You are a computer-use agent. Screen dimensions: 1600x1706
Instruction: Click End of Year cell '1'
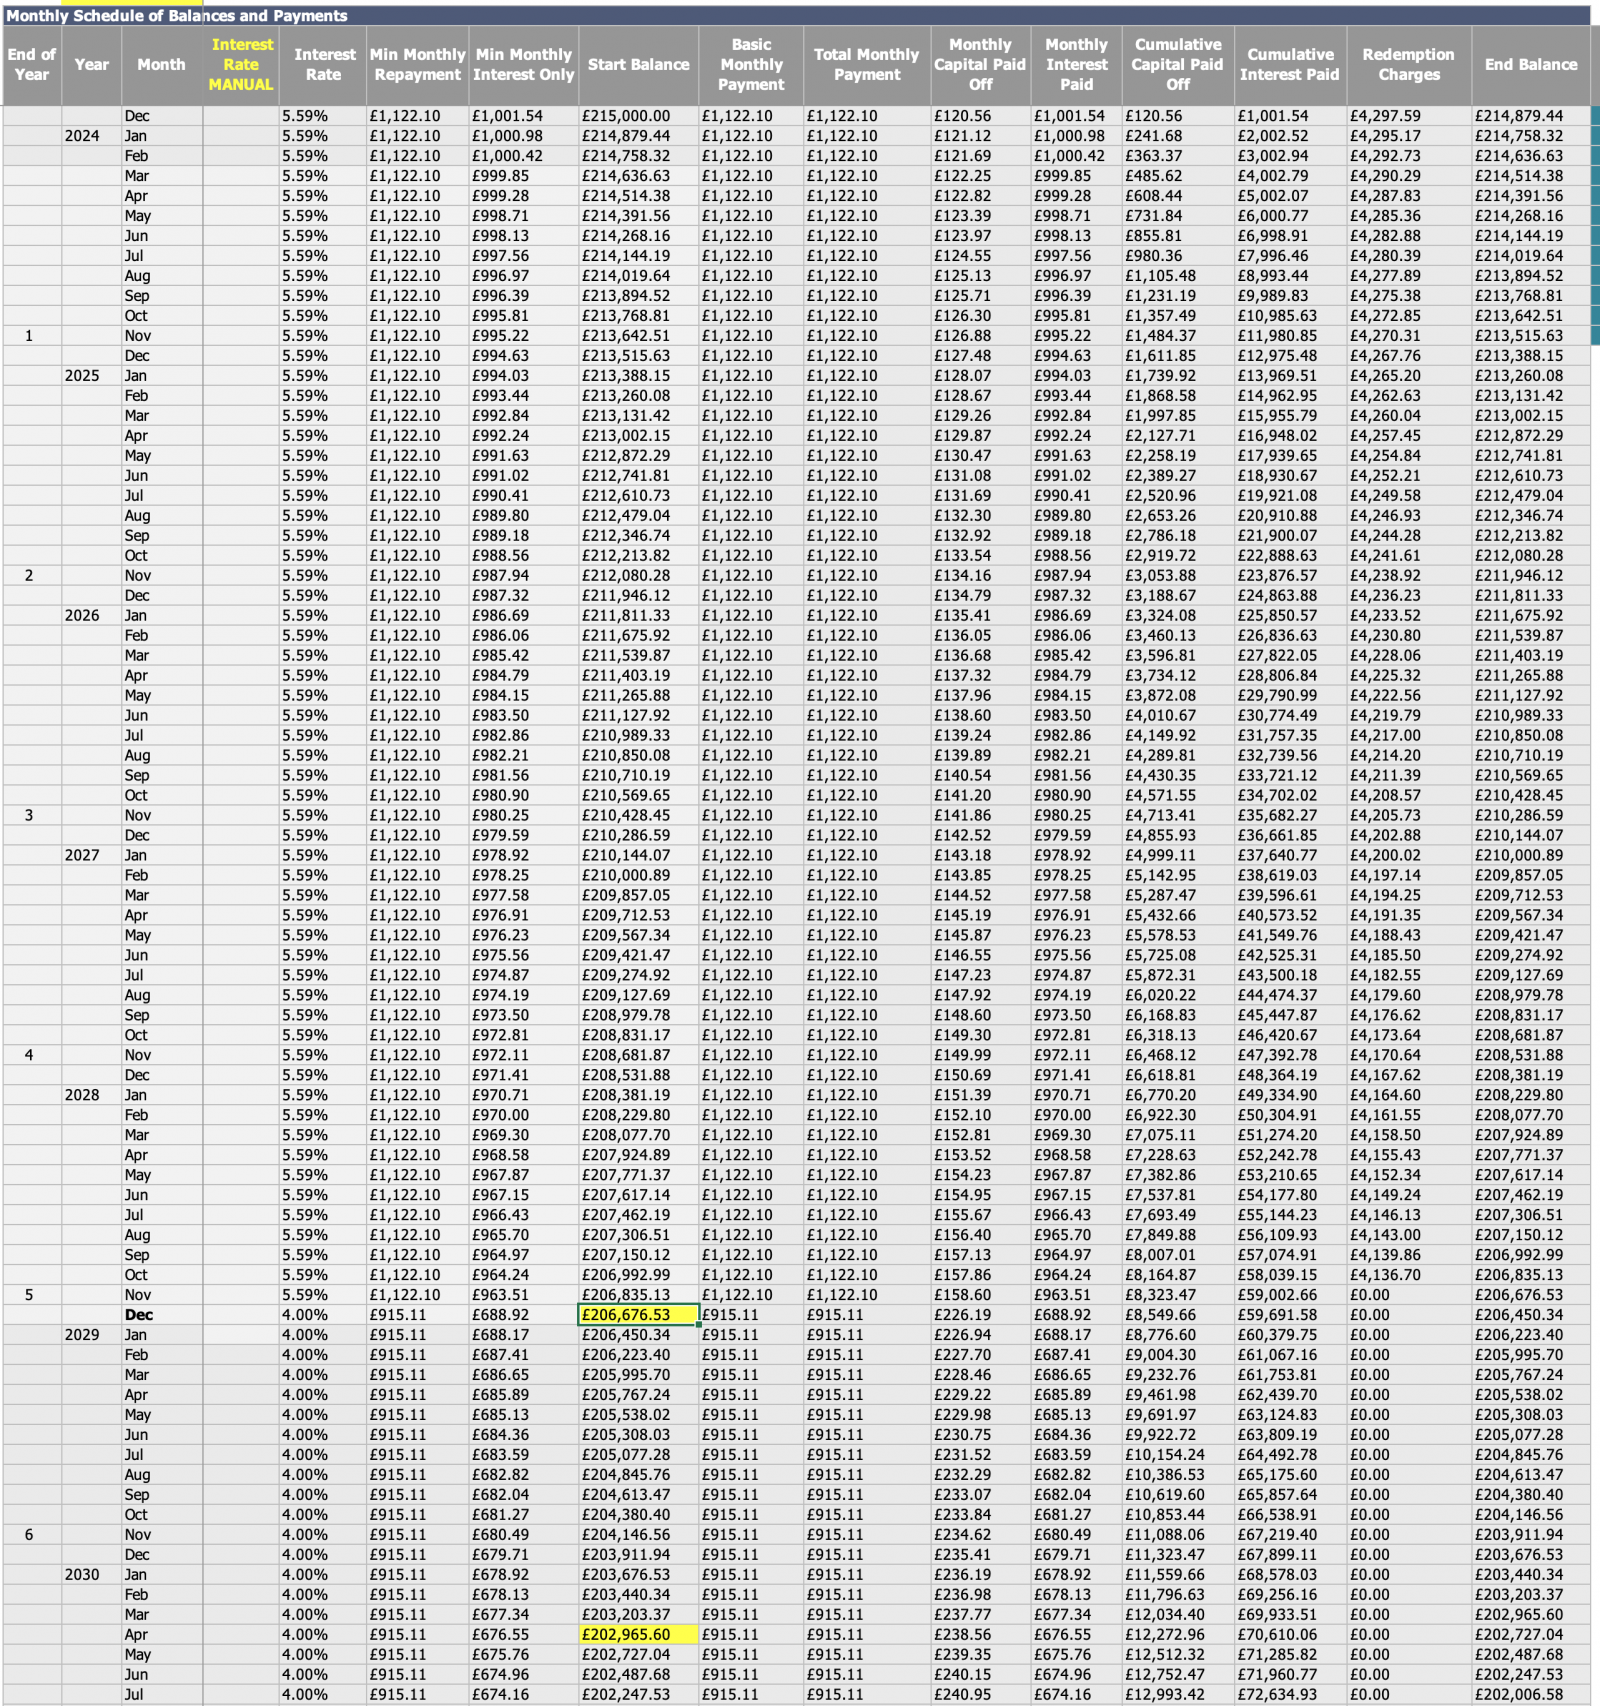pyautogui.click(x=32, y=336)
